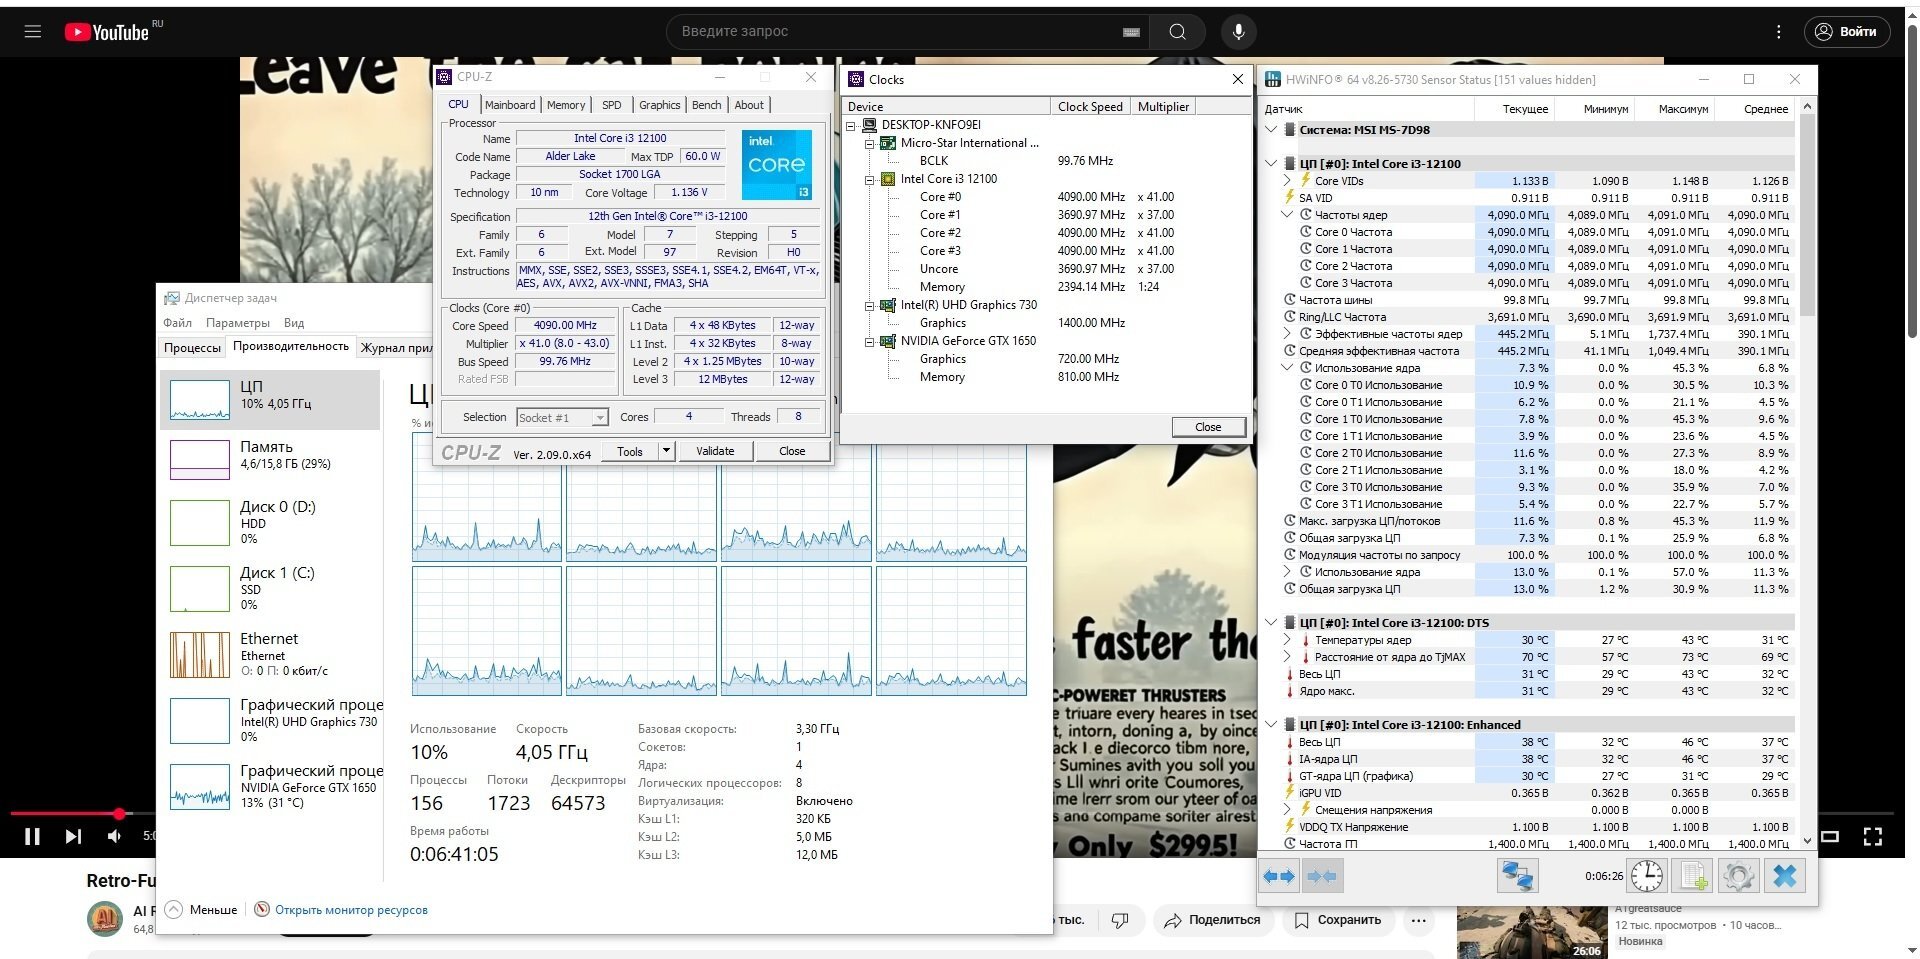Open CPU-Z Mainboard tab

(510, 105)
